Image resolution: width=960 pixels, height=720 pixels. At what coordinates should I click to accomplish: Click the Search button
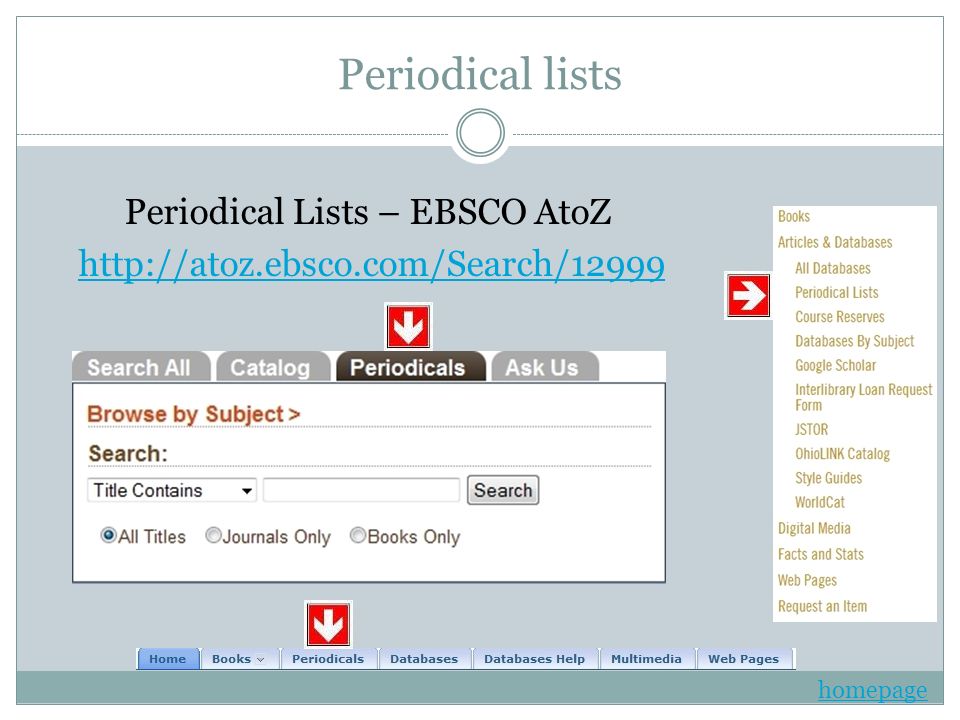pyautogui.click(x=503, y=490)
